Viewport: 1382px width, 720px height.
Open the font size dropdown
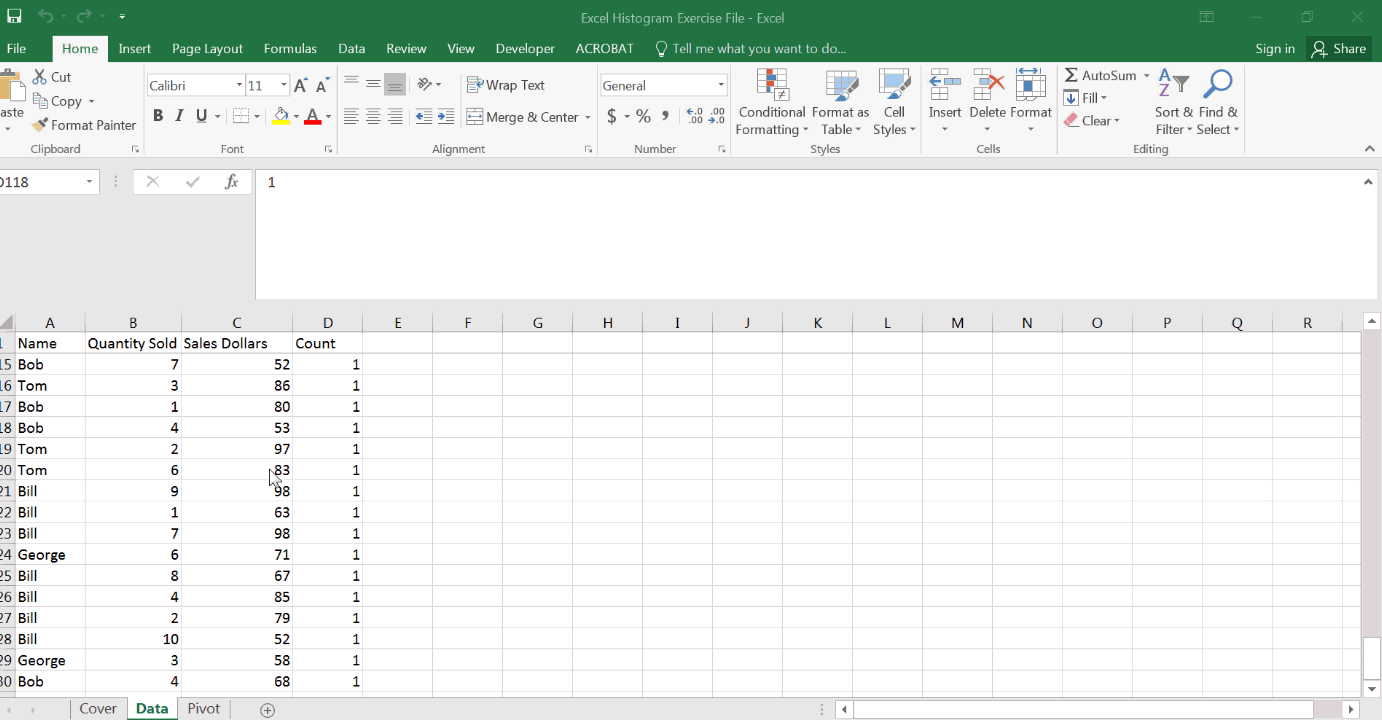coord(284,86)
